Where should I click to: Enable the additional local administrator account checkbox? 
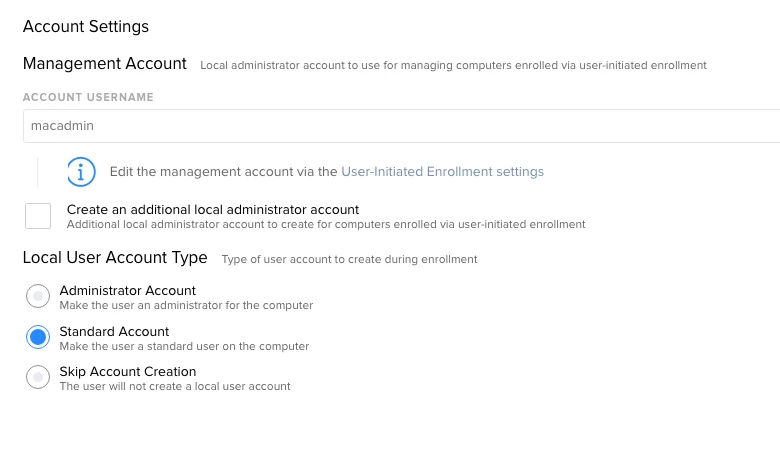38,216
